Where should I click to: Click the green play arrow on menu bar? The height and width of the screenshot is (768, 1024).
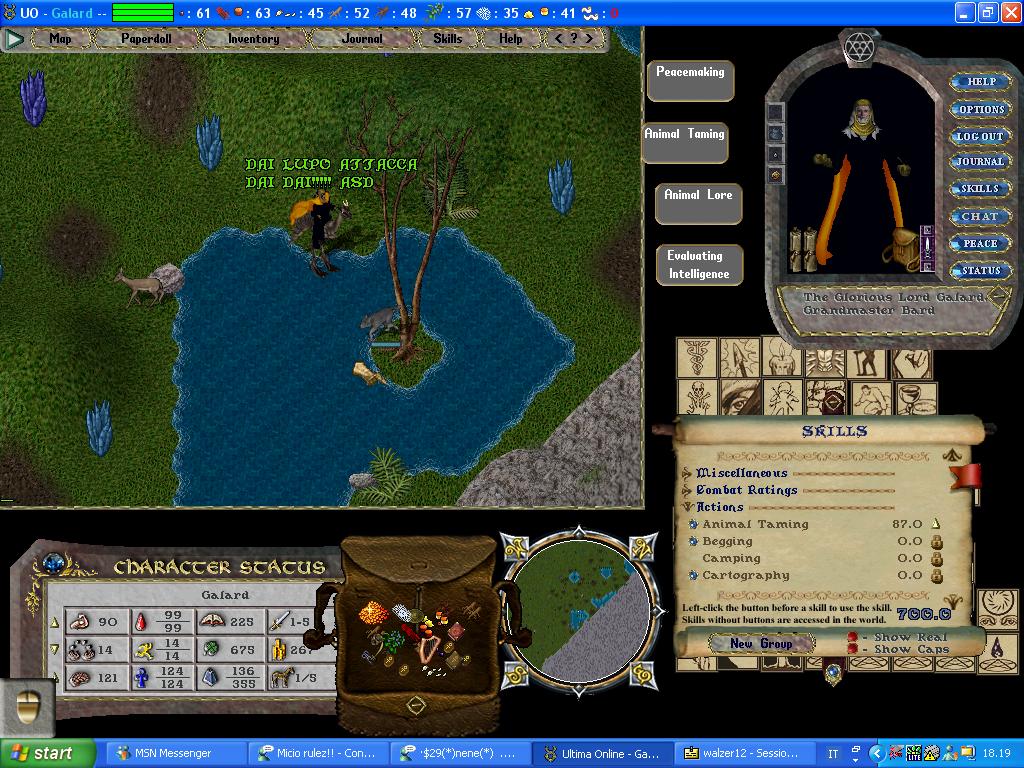pos(14,39)
